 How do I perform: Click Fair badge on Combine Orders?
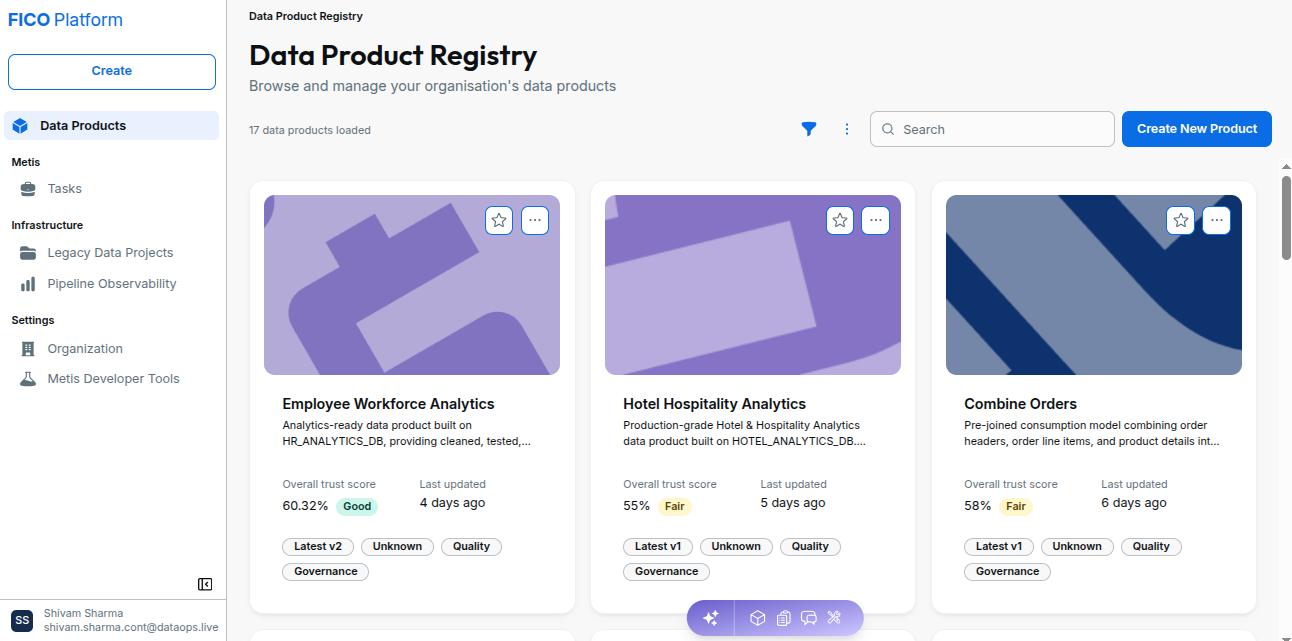point(1016,506)
